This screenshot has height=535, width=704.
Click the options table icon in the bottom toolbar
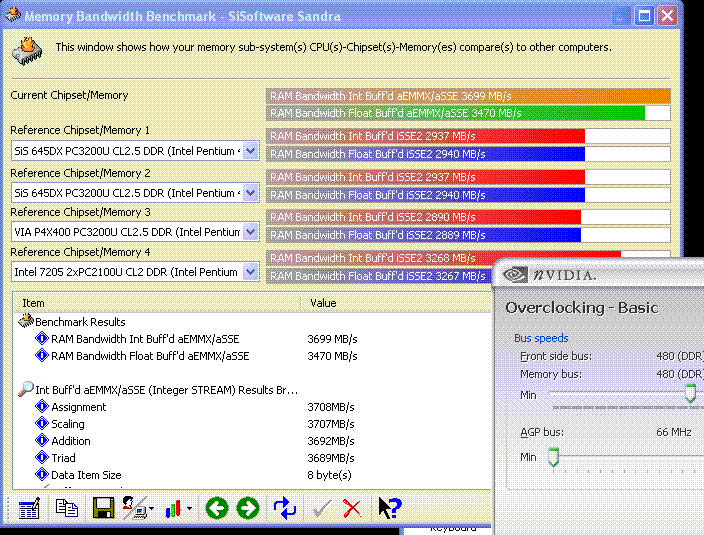tap(29, 508)
